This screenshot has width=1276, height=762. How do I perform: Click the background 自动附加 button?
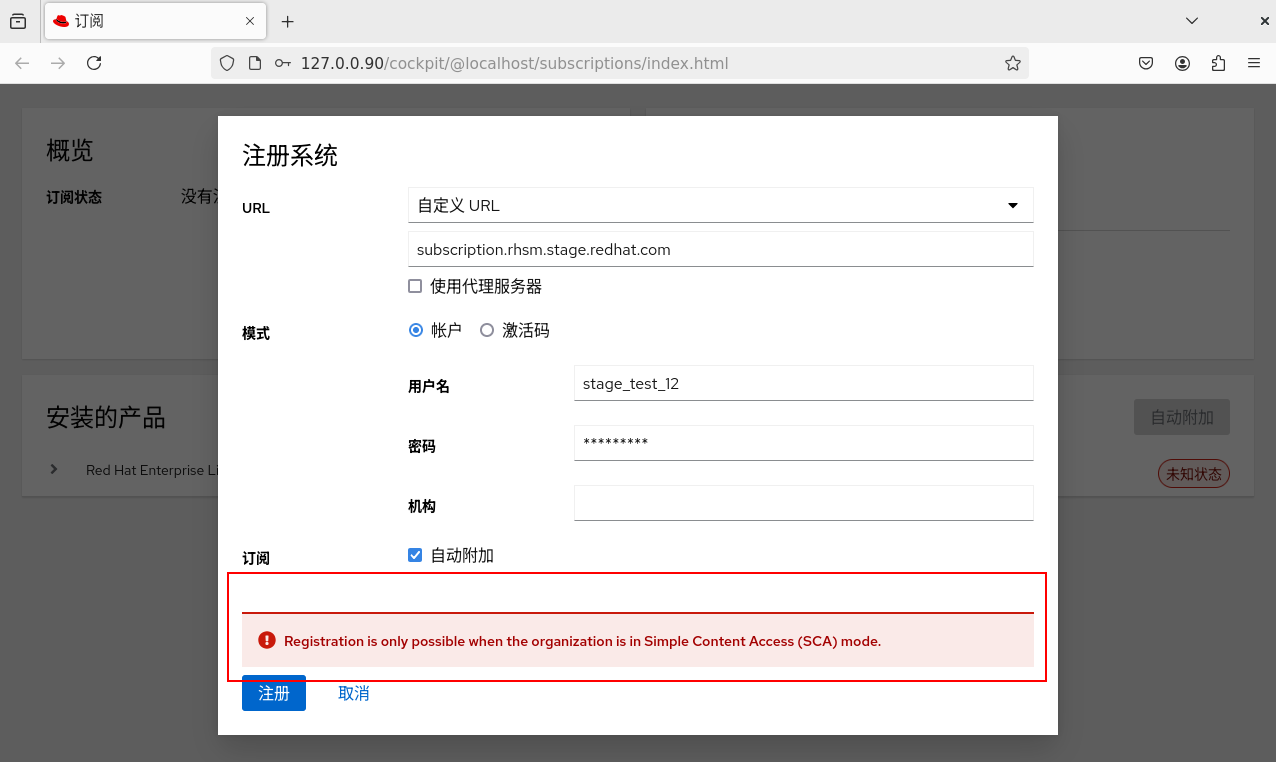pos(1182,417)
